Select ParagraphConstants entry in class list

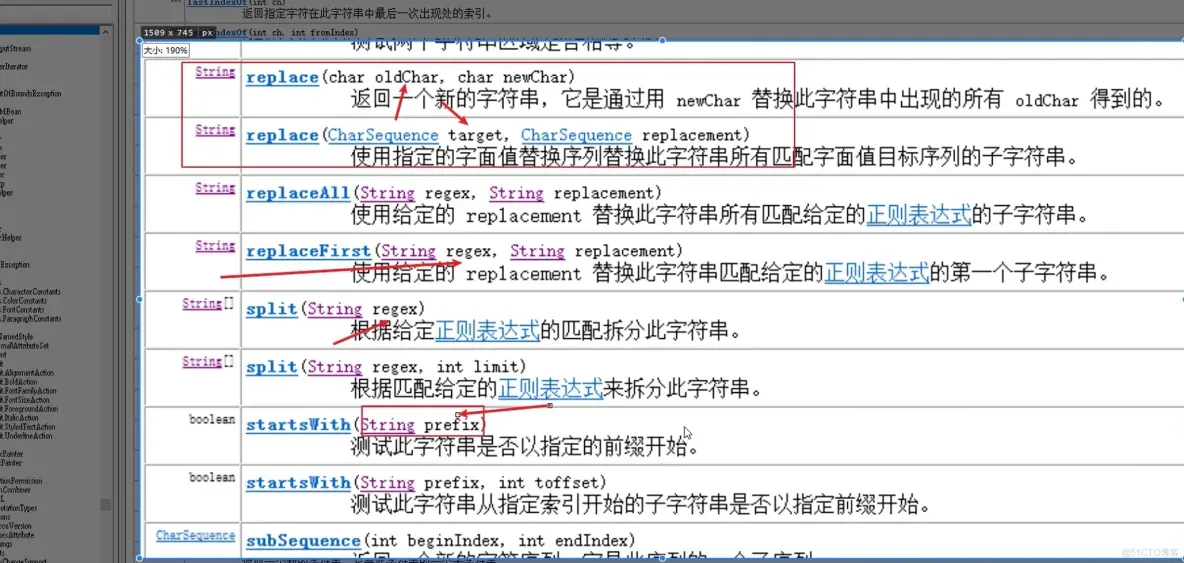[x=31, y=319]
